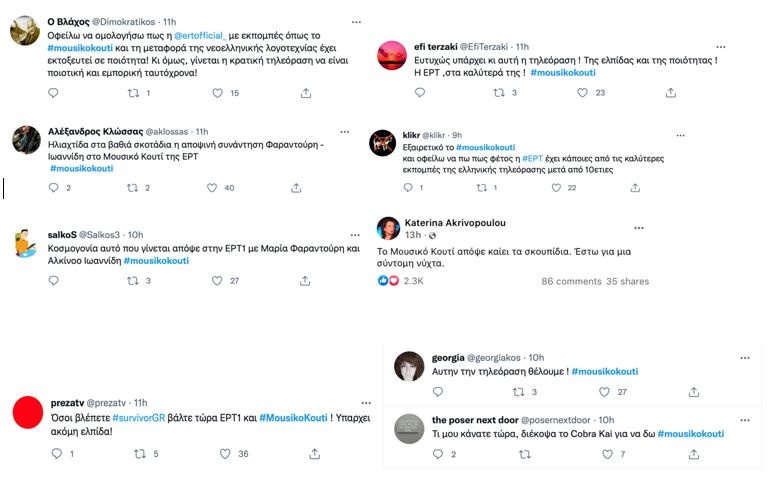The image size is (769, 494).
Task: Reply to prezatv's tweet
Action: point(56,454)
